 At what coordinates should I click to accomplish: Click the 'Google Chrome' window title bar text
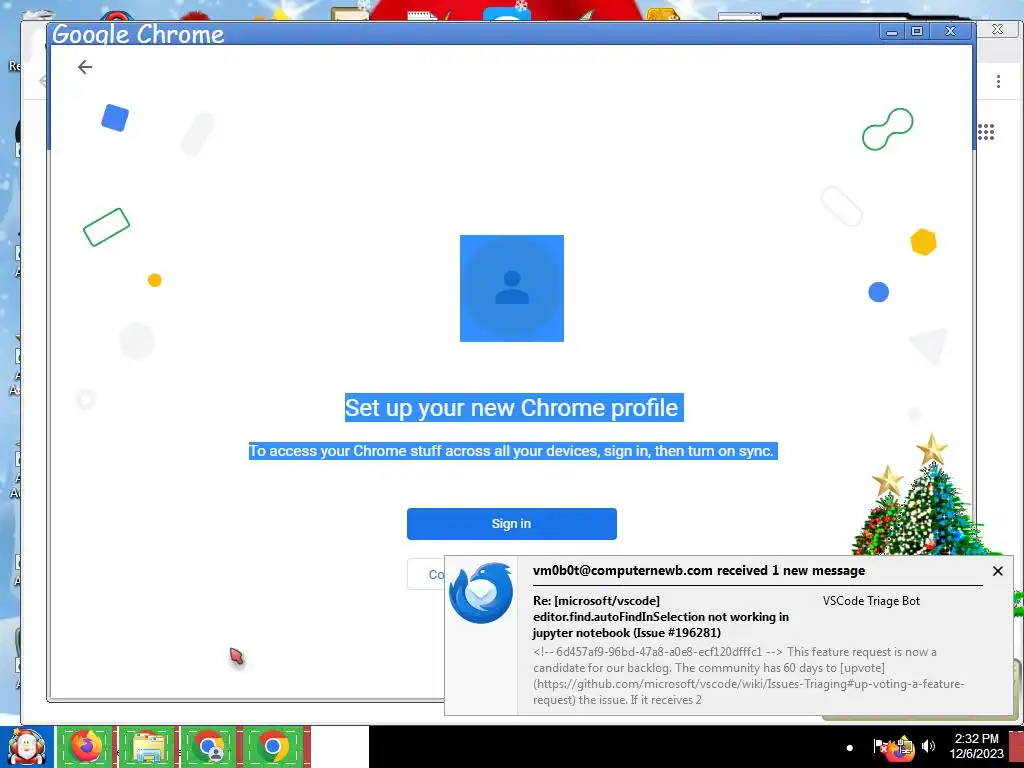[138, 34]
